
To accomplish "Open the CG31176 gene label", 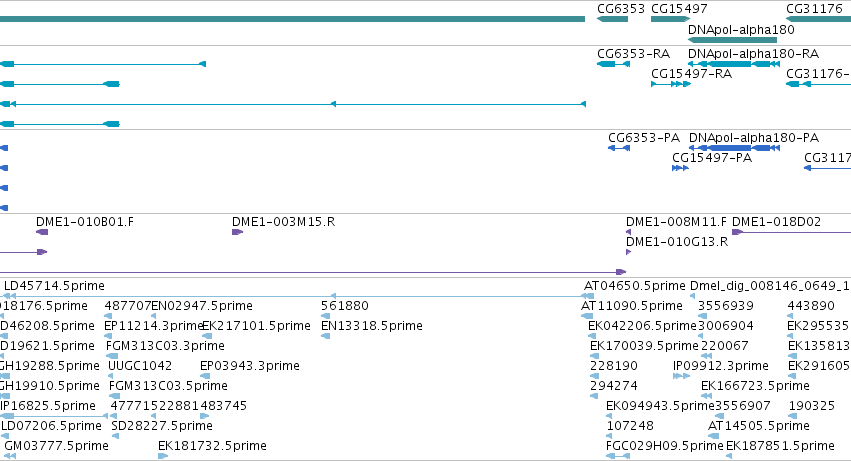I will 814,9.
